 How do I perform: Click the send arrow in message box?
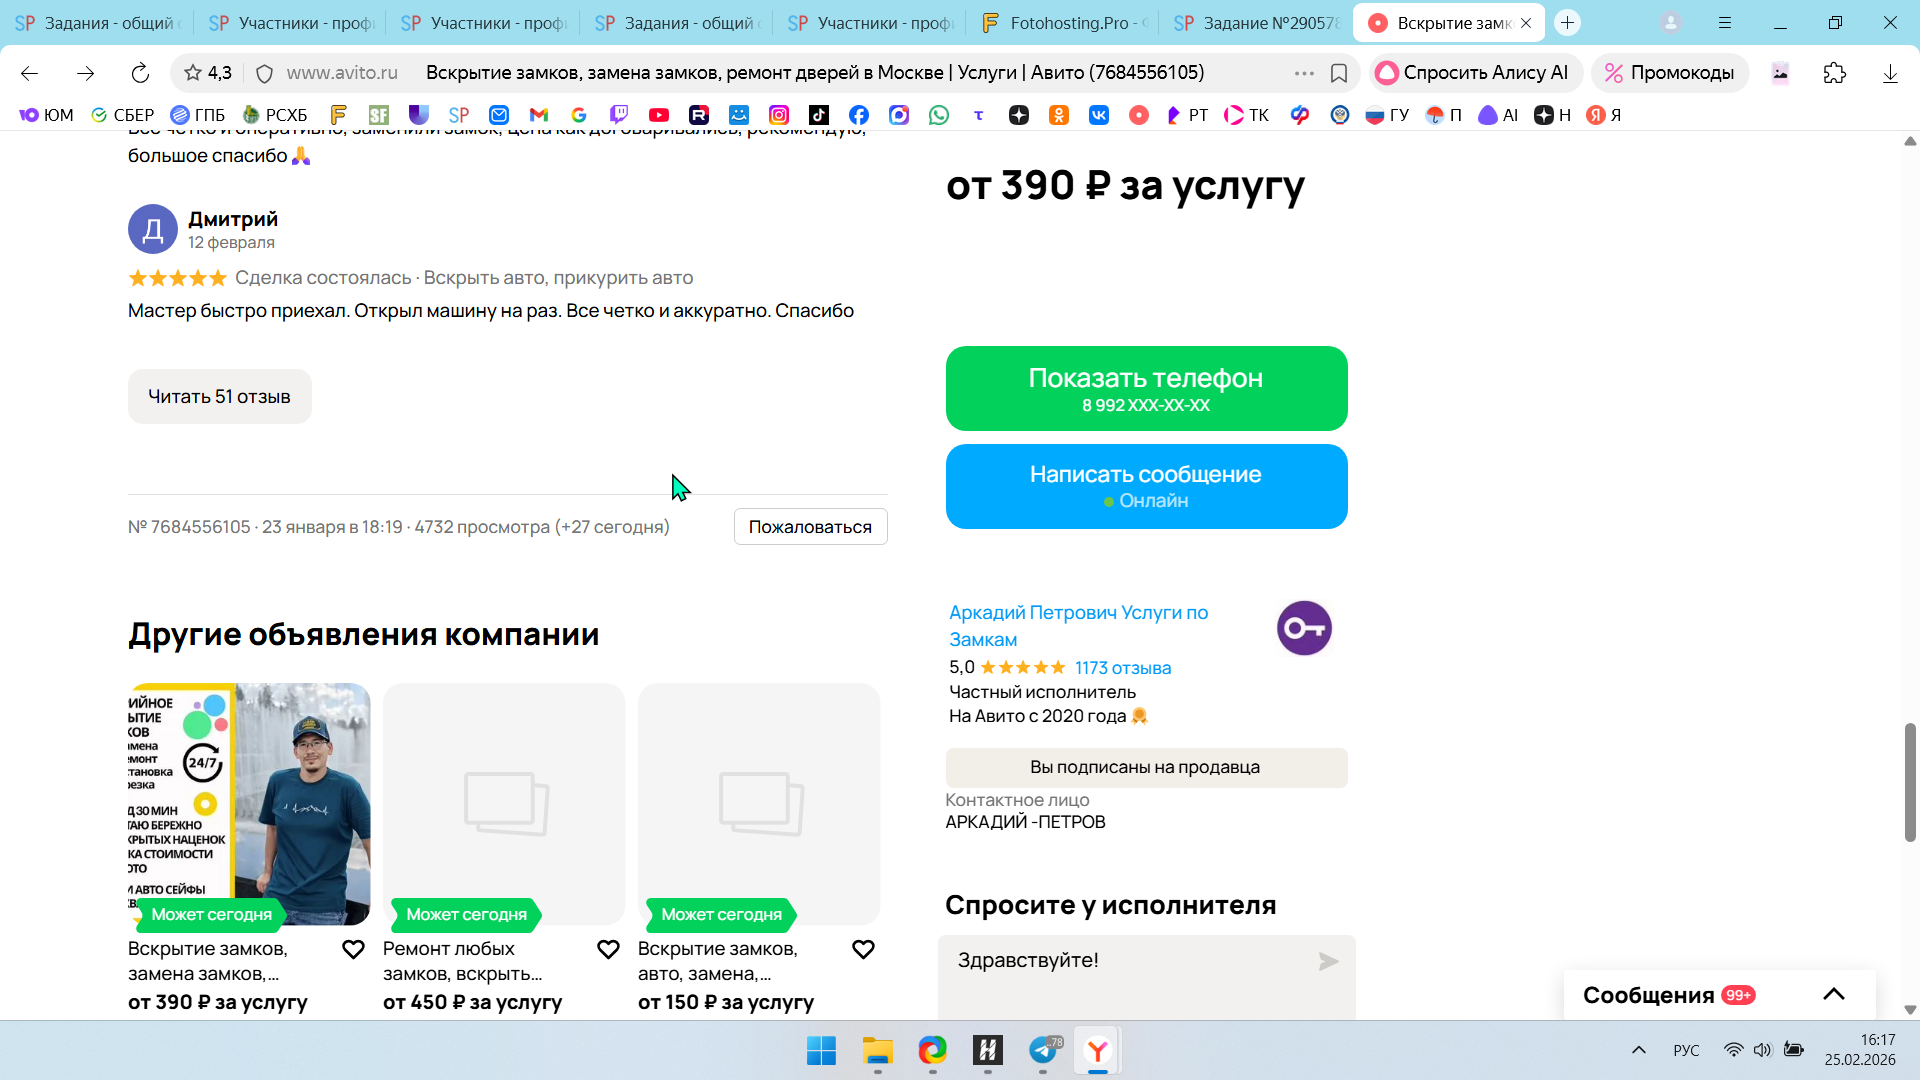coord(1328,962)
